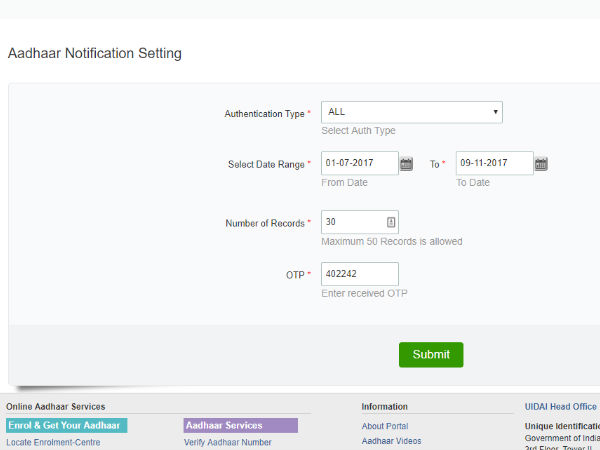Click the Select Date Range label

pos(266,165)
